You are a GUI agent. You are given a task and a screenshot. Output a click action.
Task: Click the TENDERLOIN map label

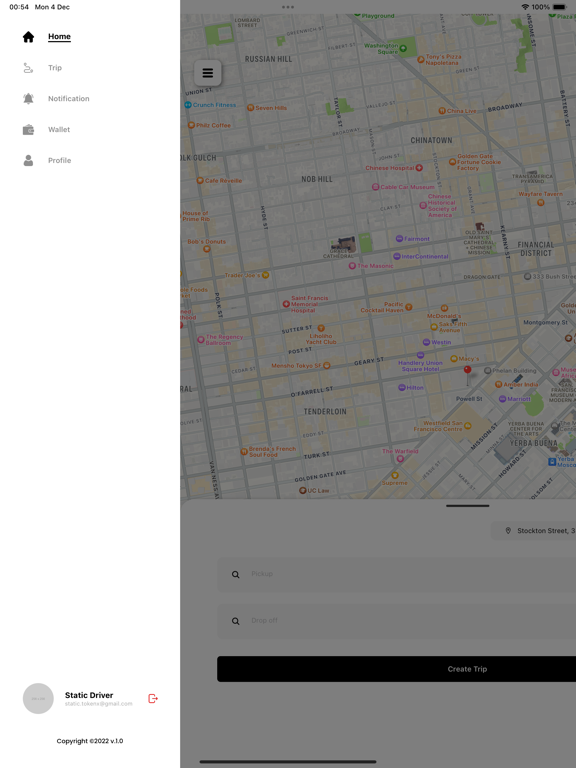[325, 411]
